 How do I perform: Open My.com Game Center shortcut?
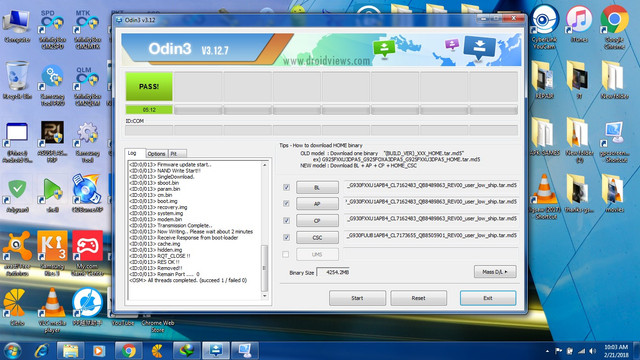click(x=87, y=253)
